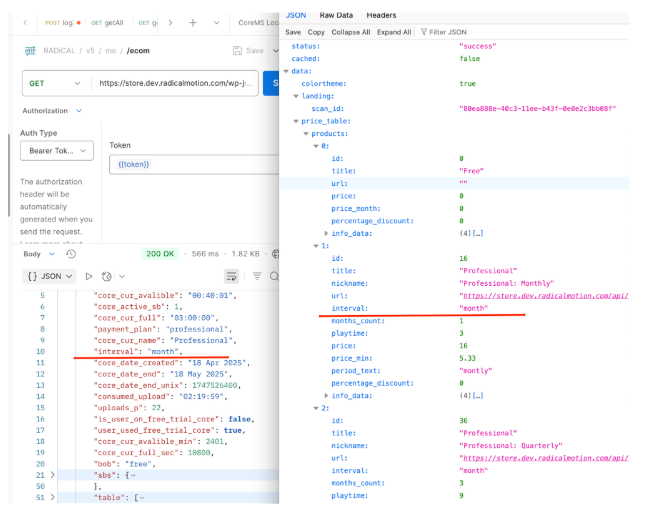Select the POST log tab

[x=63, y=23]
